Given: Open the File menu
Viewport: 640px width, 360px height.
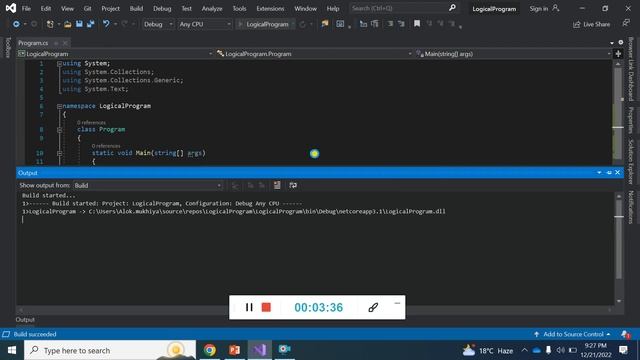Looking at the screenshot, I should pos(26,8).
